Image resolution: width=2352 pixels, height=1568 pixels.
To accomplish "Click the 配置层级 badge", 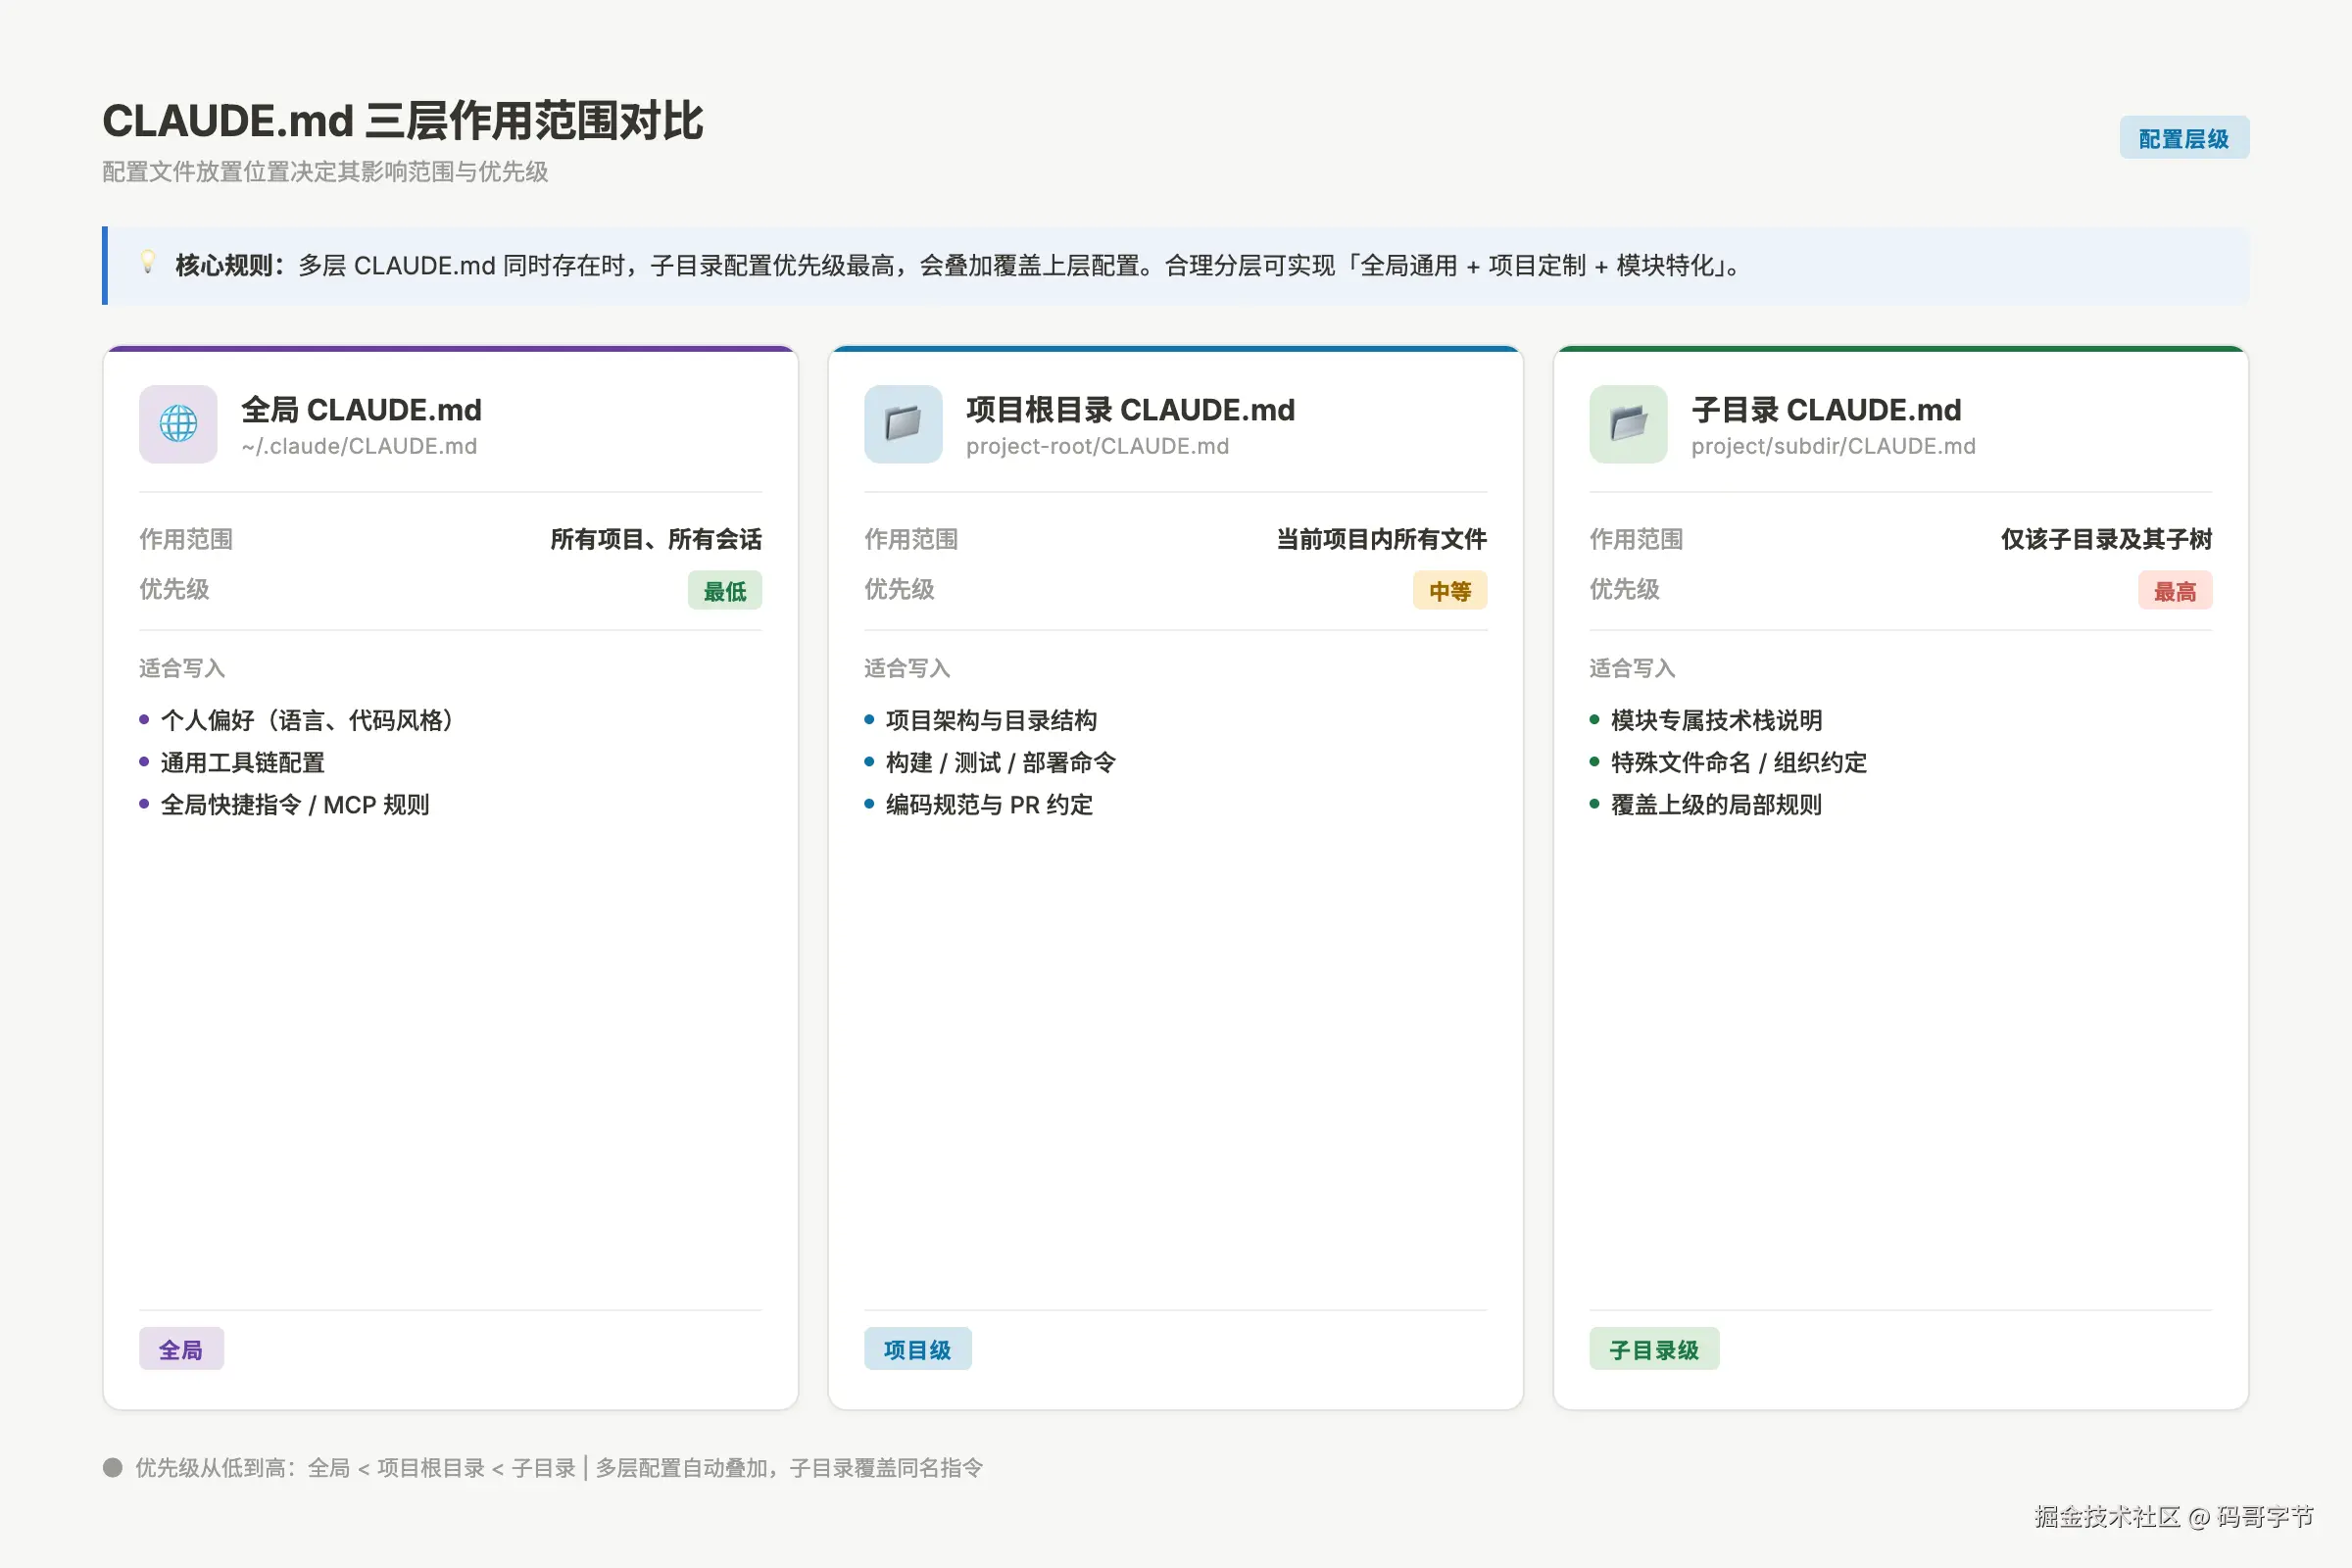I will (2184, 138).
